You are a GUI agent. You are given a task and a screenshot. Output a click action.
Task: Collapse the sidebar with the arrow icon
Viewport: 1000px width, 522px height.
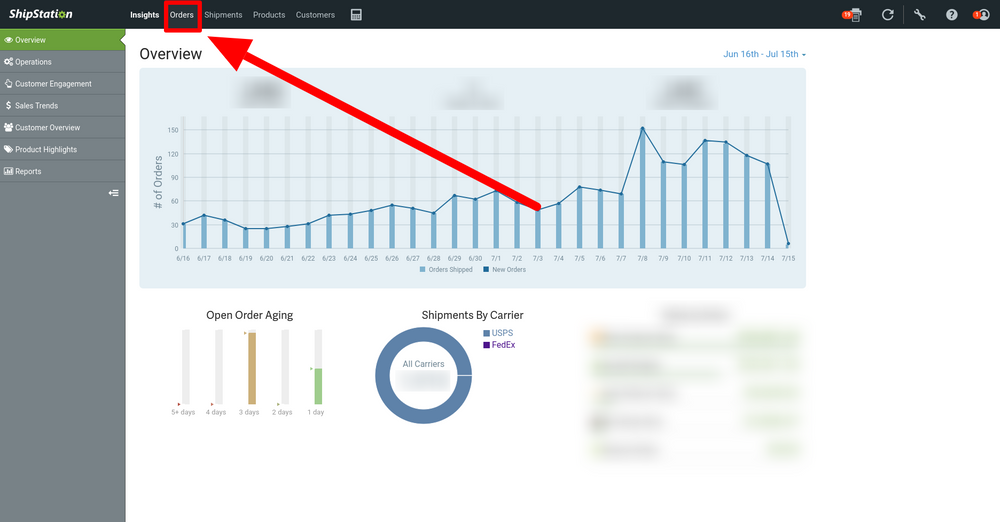click(114, 193)
